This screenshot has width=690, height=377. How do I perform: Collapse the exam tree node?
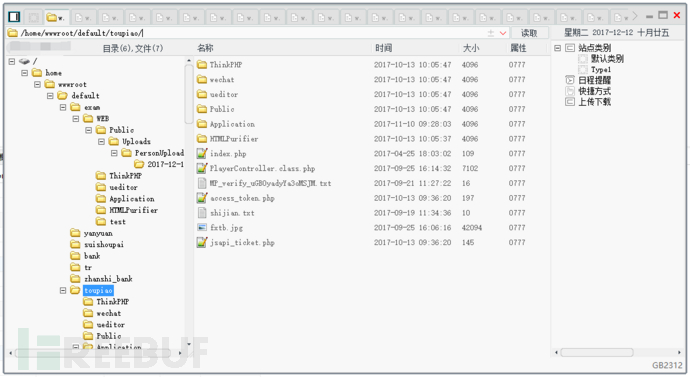pos(63,107)
